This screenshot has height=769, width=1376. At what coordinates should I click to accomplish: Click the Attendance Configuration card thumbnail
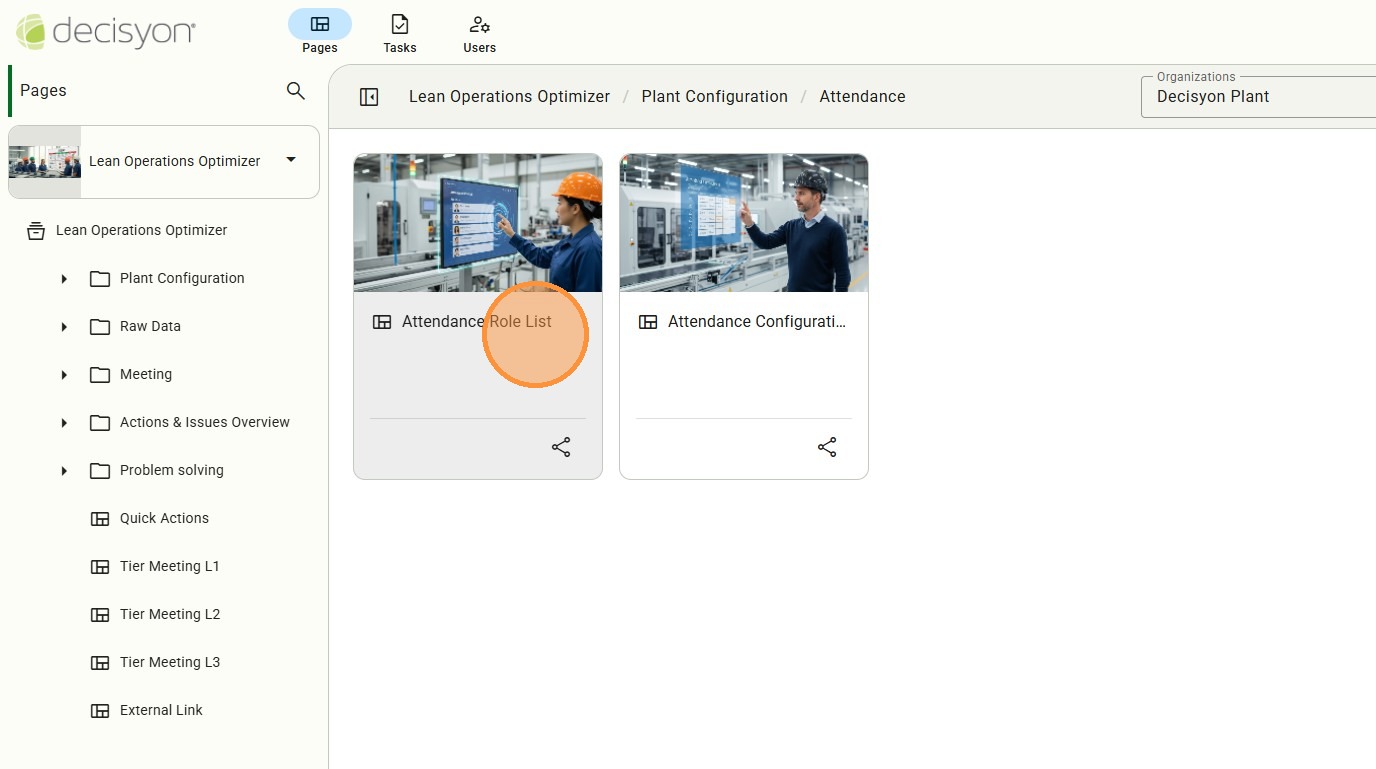(743, 223)
